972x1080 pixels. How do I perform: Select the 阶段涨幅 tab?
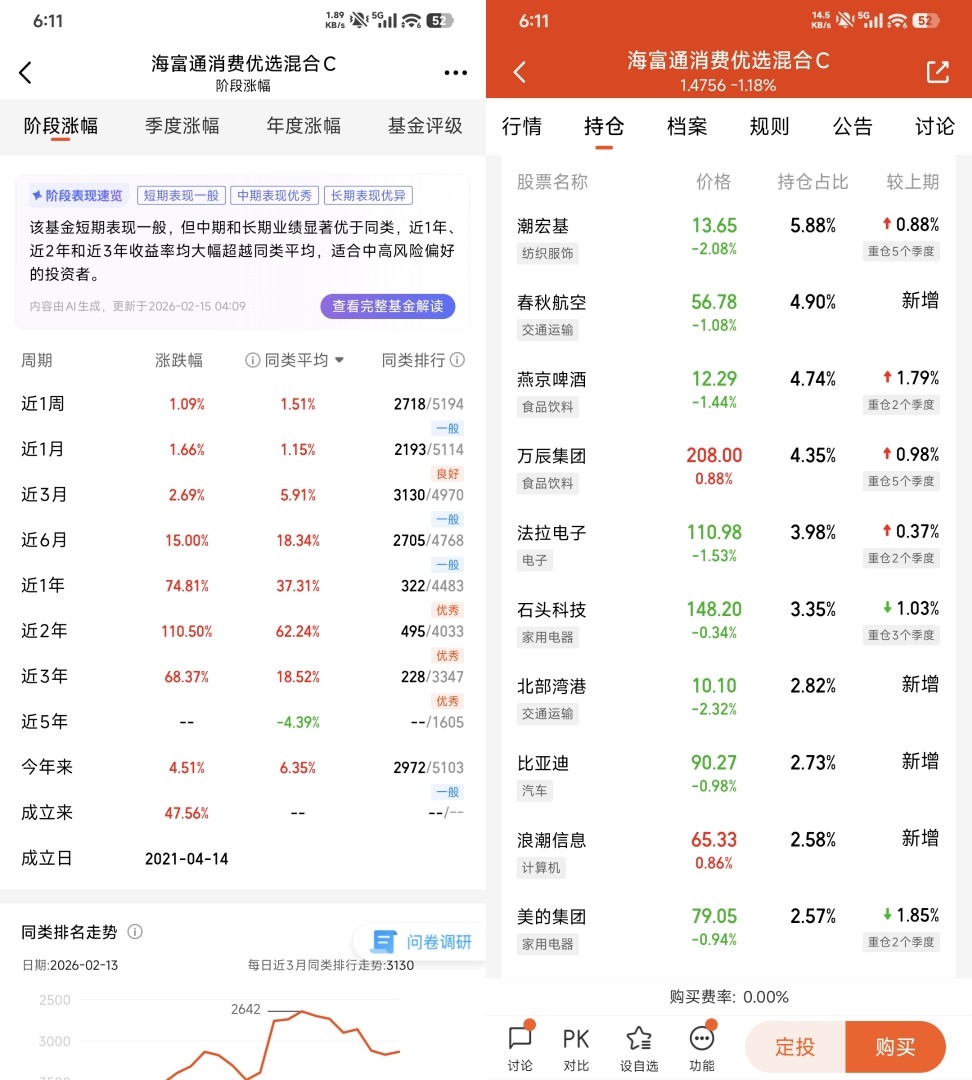[x=61, y=126]
